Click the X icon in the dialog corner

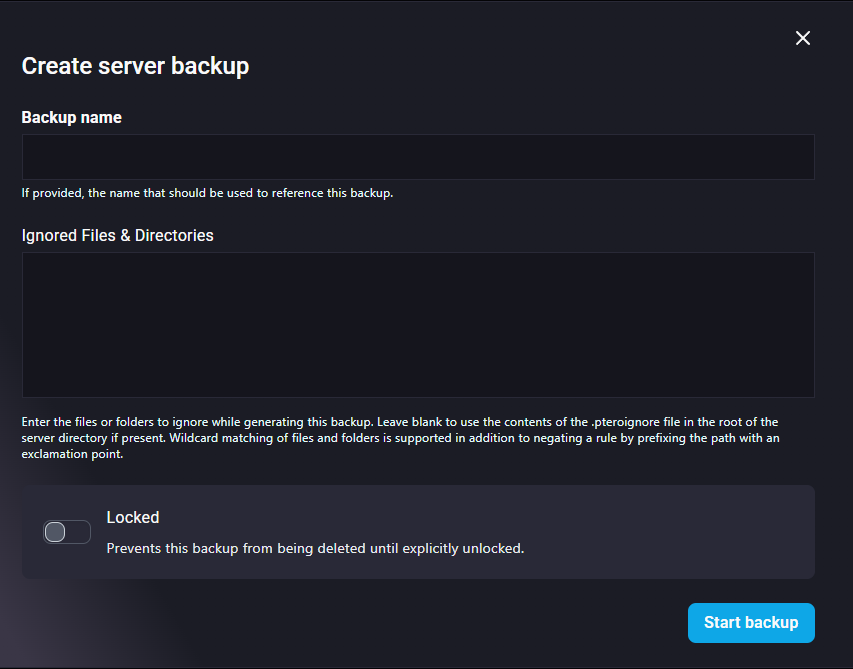[x=802, y=38]
